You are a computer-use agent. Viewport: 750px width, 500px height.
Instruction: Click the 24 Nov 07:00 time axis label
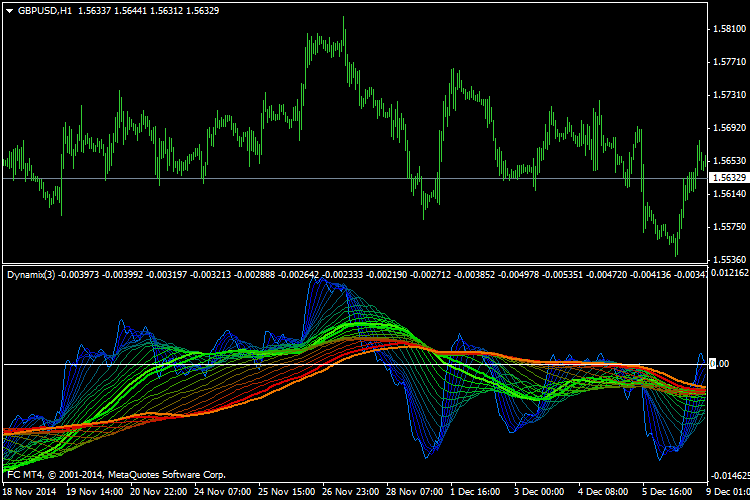tap(222, 492)
